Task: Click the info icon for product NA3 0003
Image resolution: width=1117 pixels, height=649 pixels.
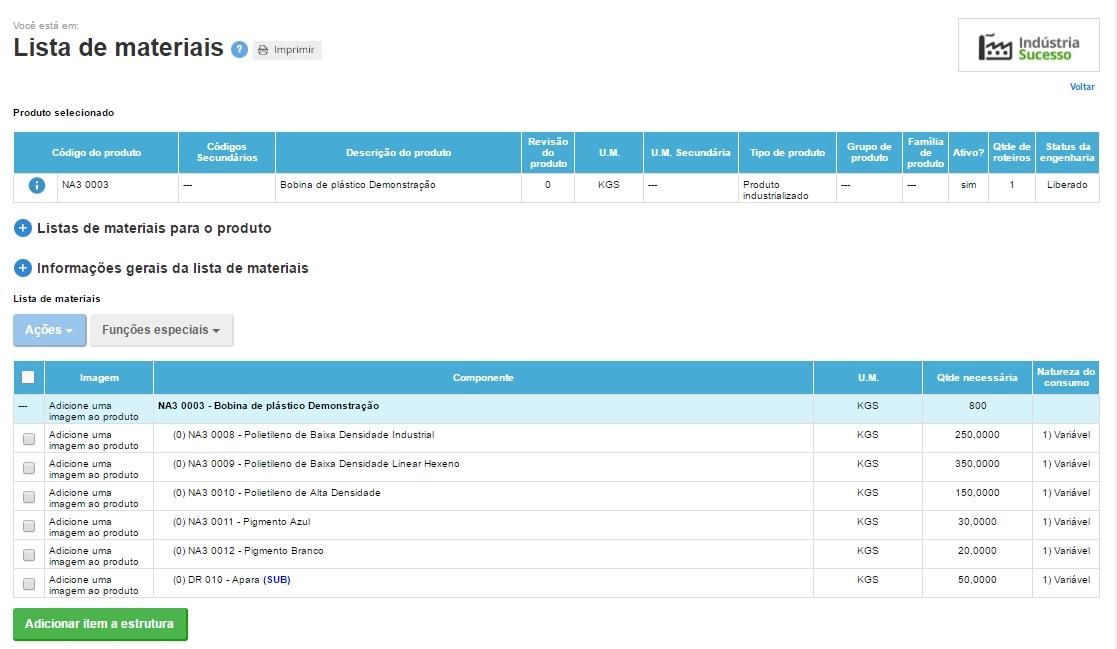Action: click(x=37, y=185)
